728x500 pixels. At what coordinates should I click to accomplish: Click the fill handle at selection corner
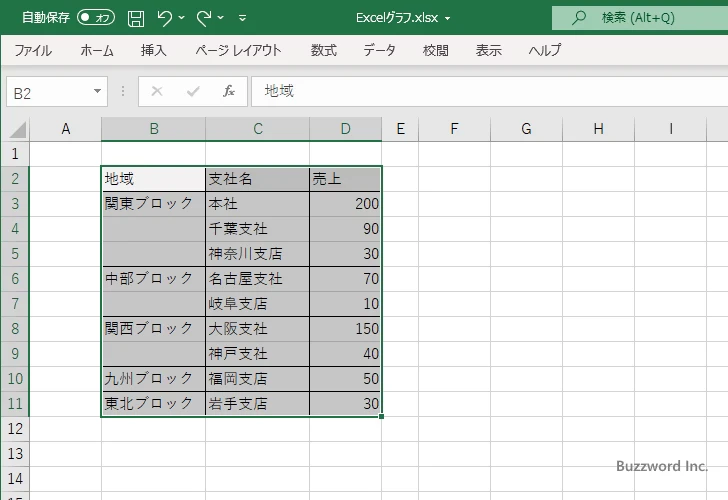(x=381, y=416)
